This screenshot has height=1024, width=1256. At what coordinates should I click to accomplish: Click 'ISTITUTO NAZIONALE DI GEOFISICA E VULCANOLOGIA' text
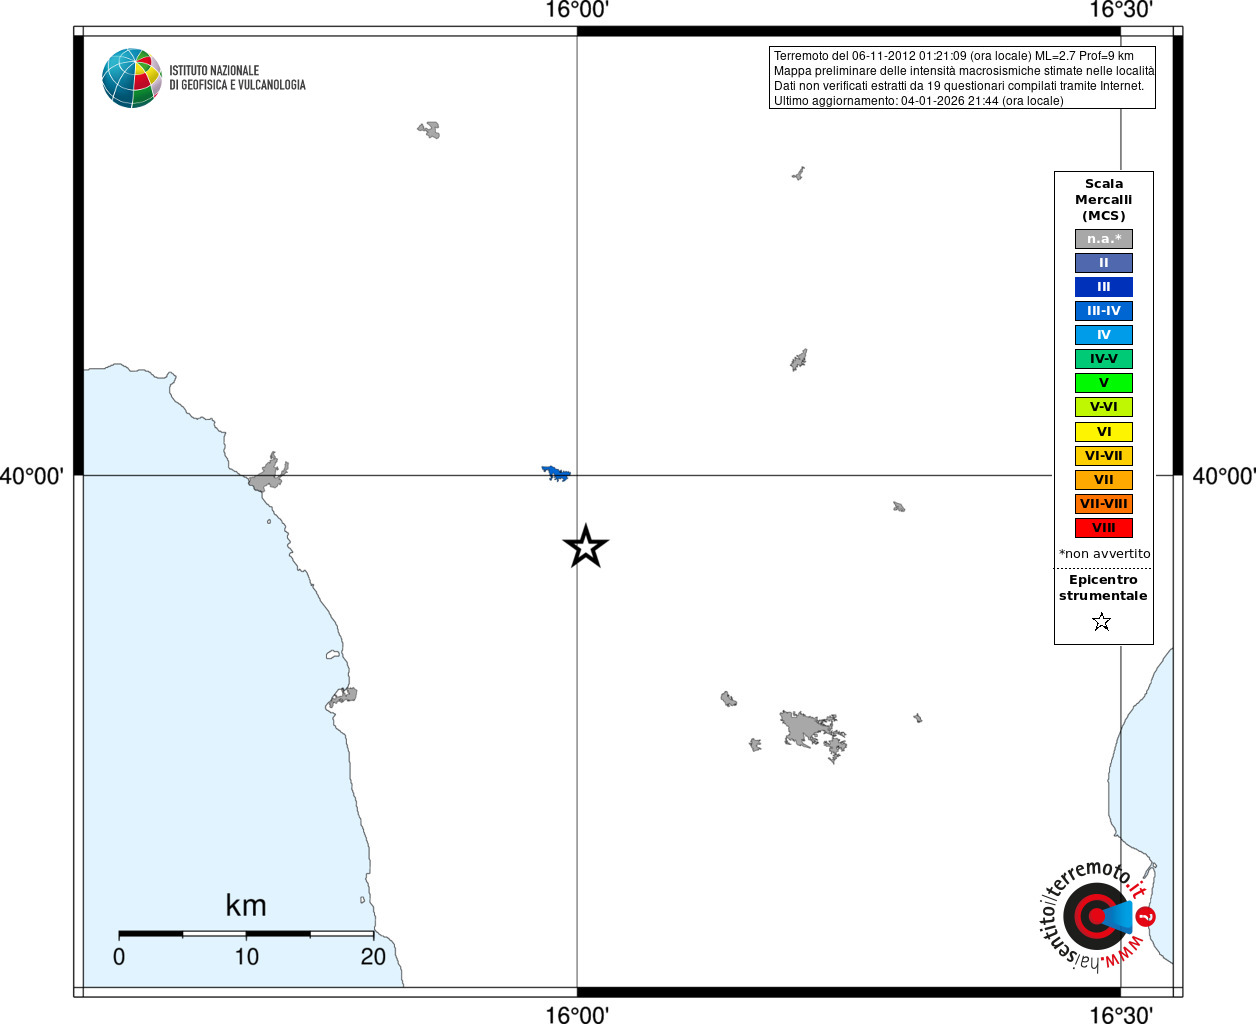237,78
